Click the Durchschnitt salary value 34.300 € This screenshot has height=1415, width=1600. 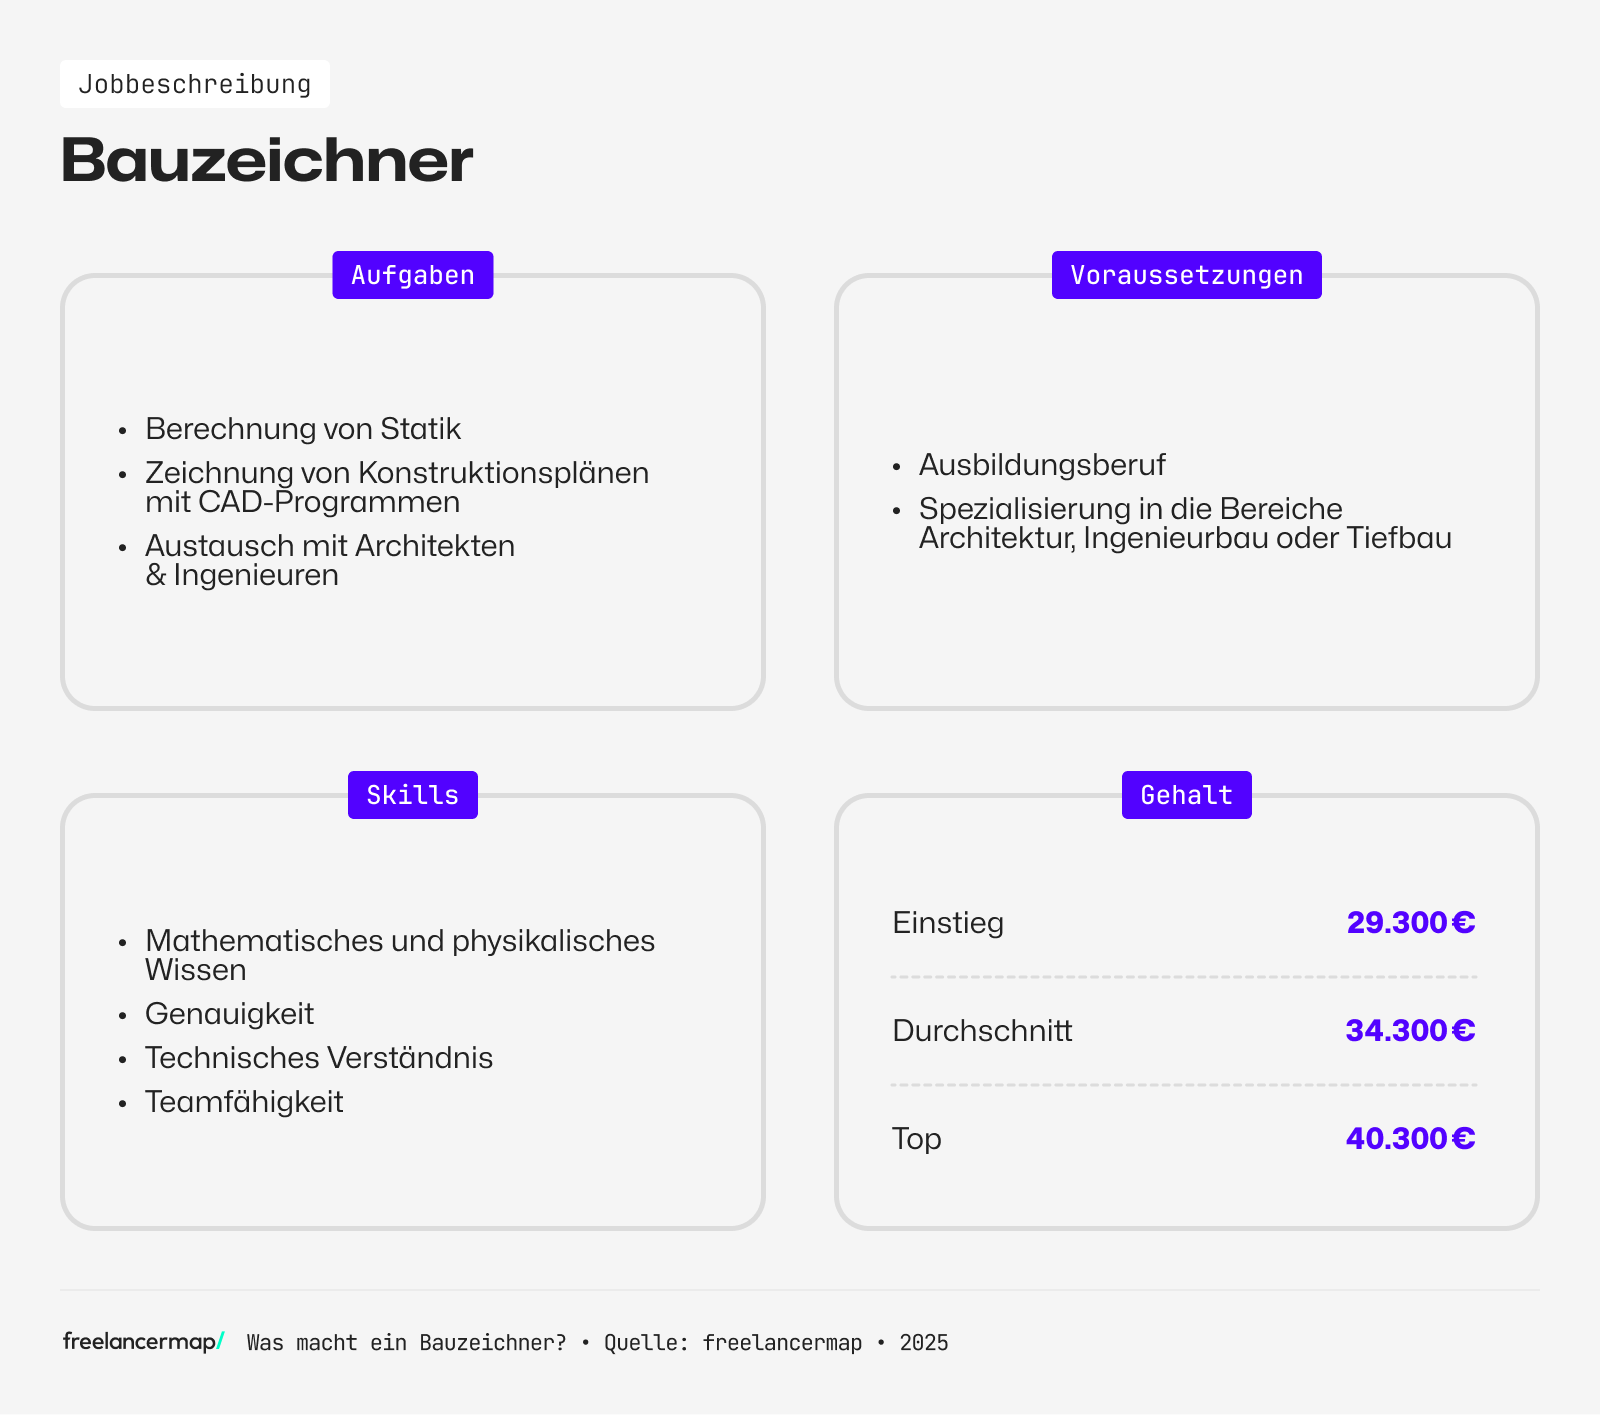pos(1410,1030)
